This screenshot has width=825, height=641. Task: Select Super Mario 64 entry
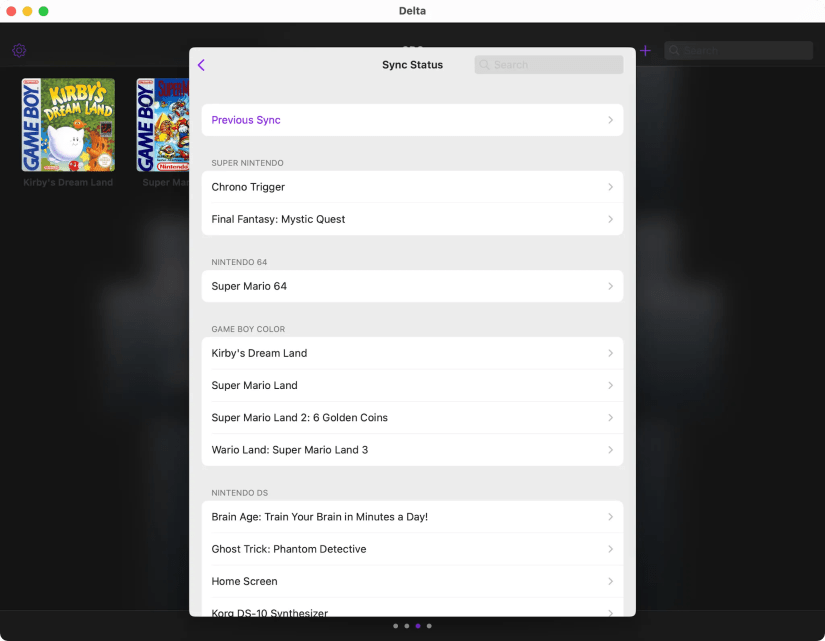pyautogui.click(x=412, y=286)
